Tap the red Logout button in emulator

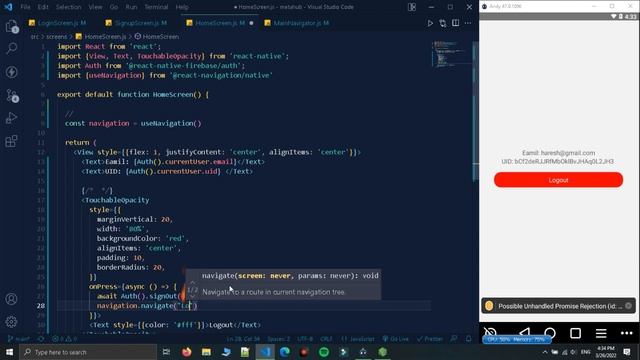558,180
